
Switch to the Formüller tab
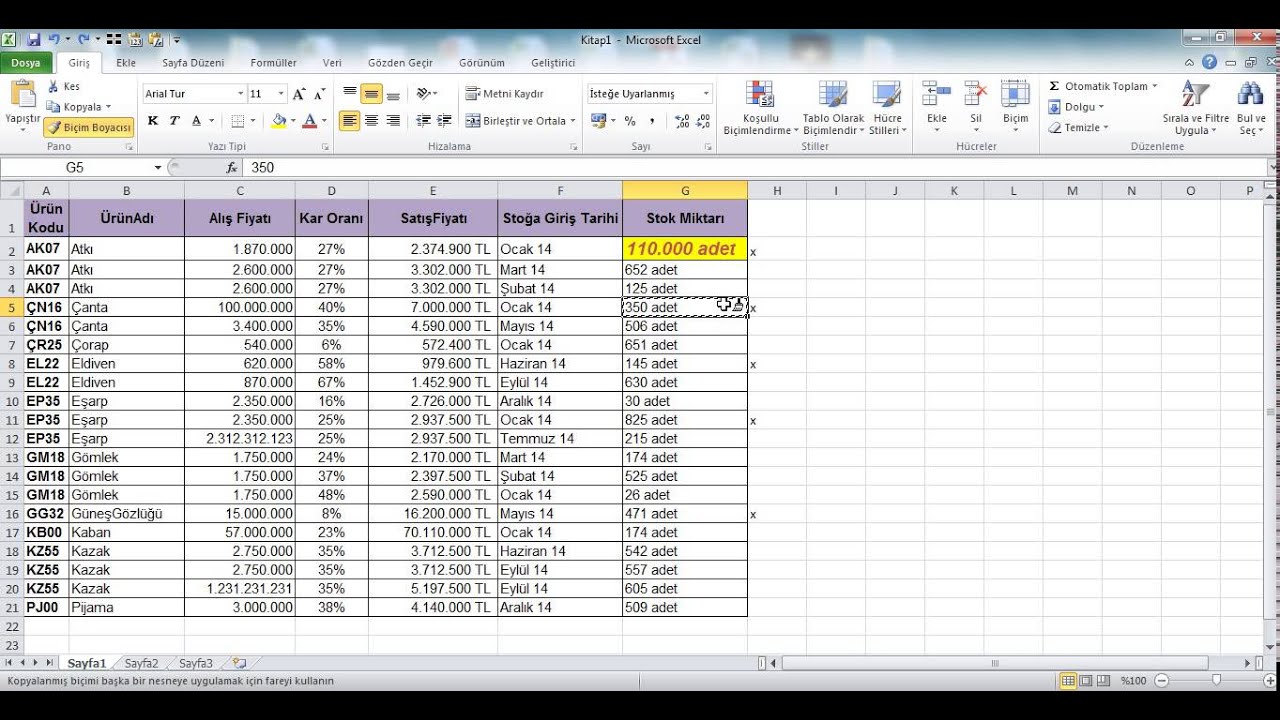point(273,63)
